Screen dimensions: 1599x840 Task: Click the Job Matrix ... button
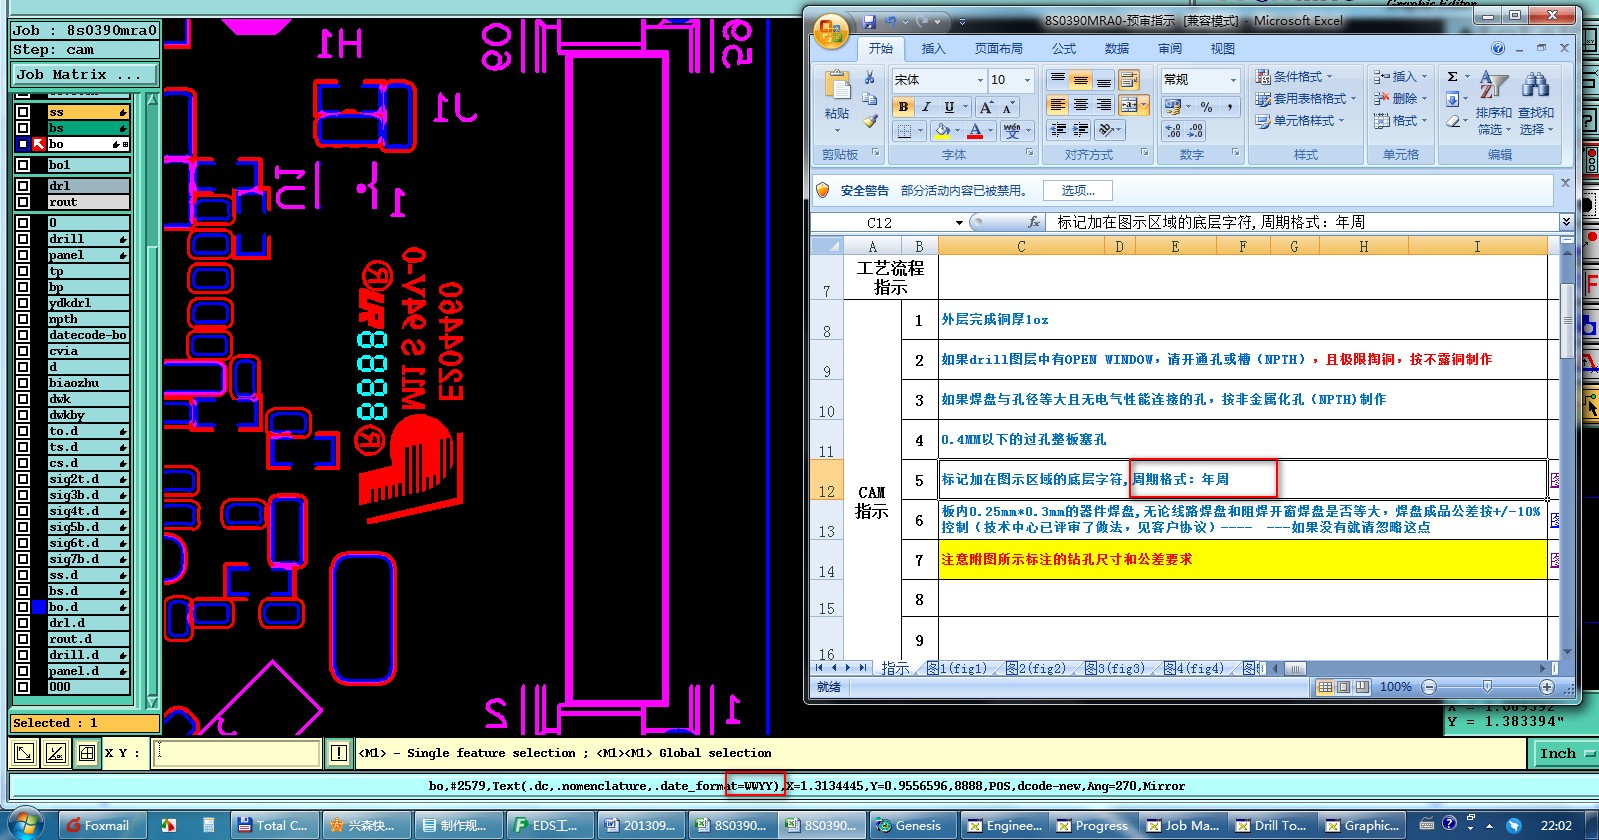[85, 74]
